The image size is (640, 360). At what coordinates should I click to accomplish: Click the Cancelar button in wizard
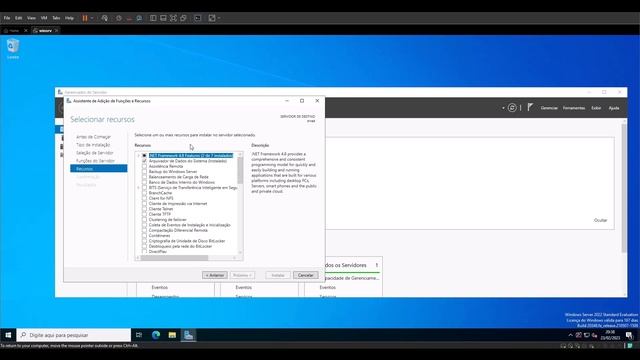305,275
